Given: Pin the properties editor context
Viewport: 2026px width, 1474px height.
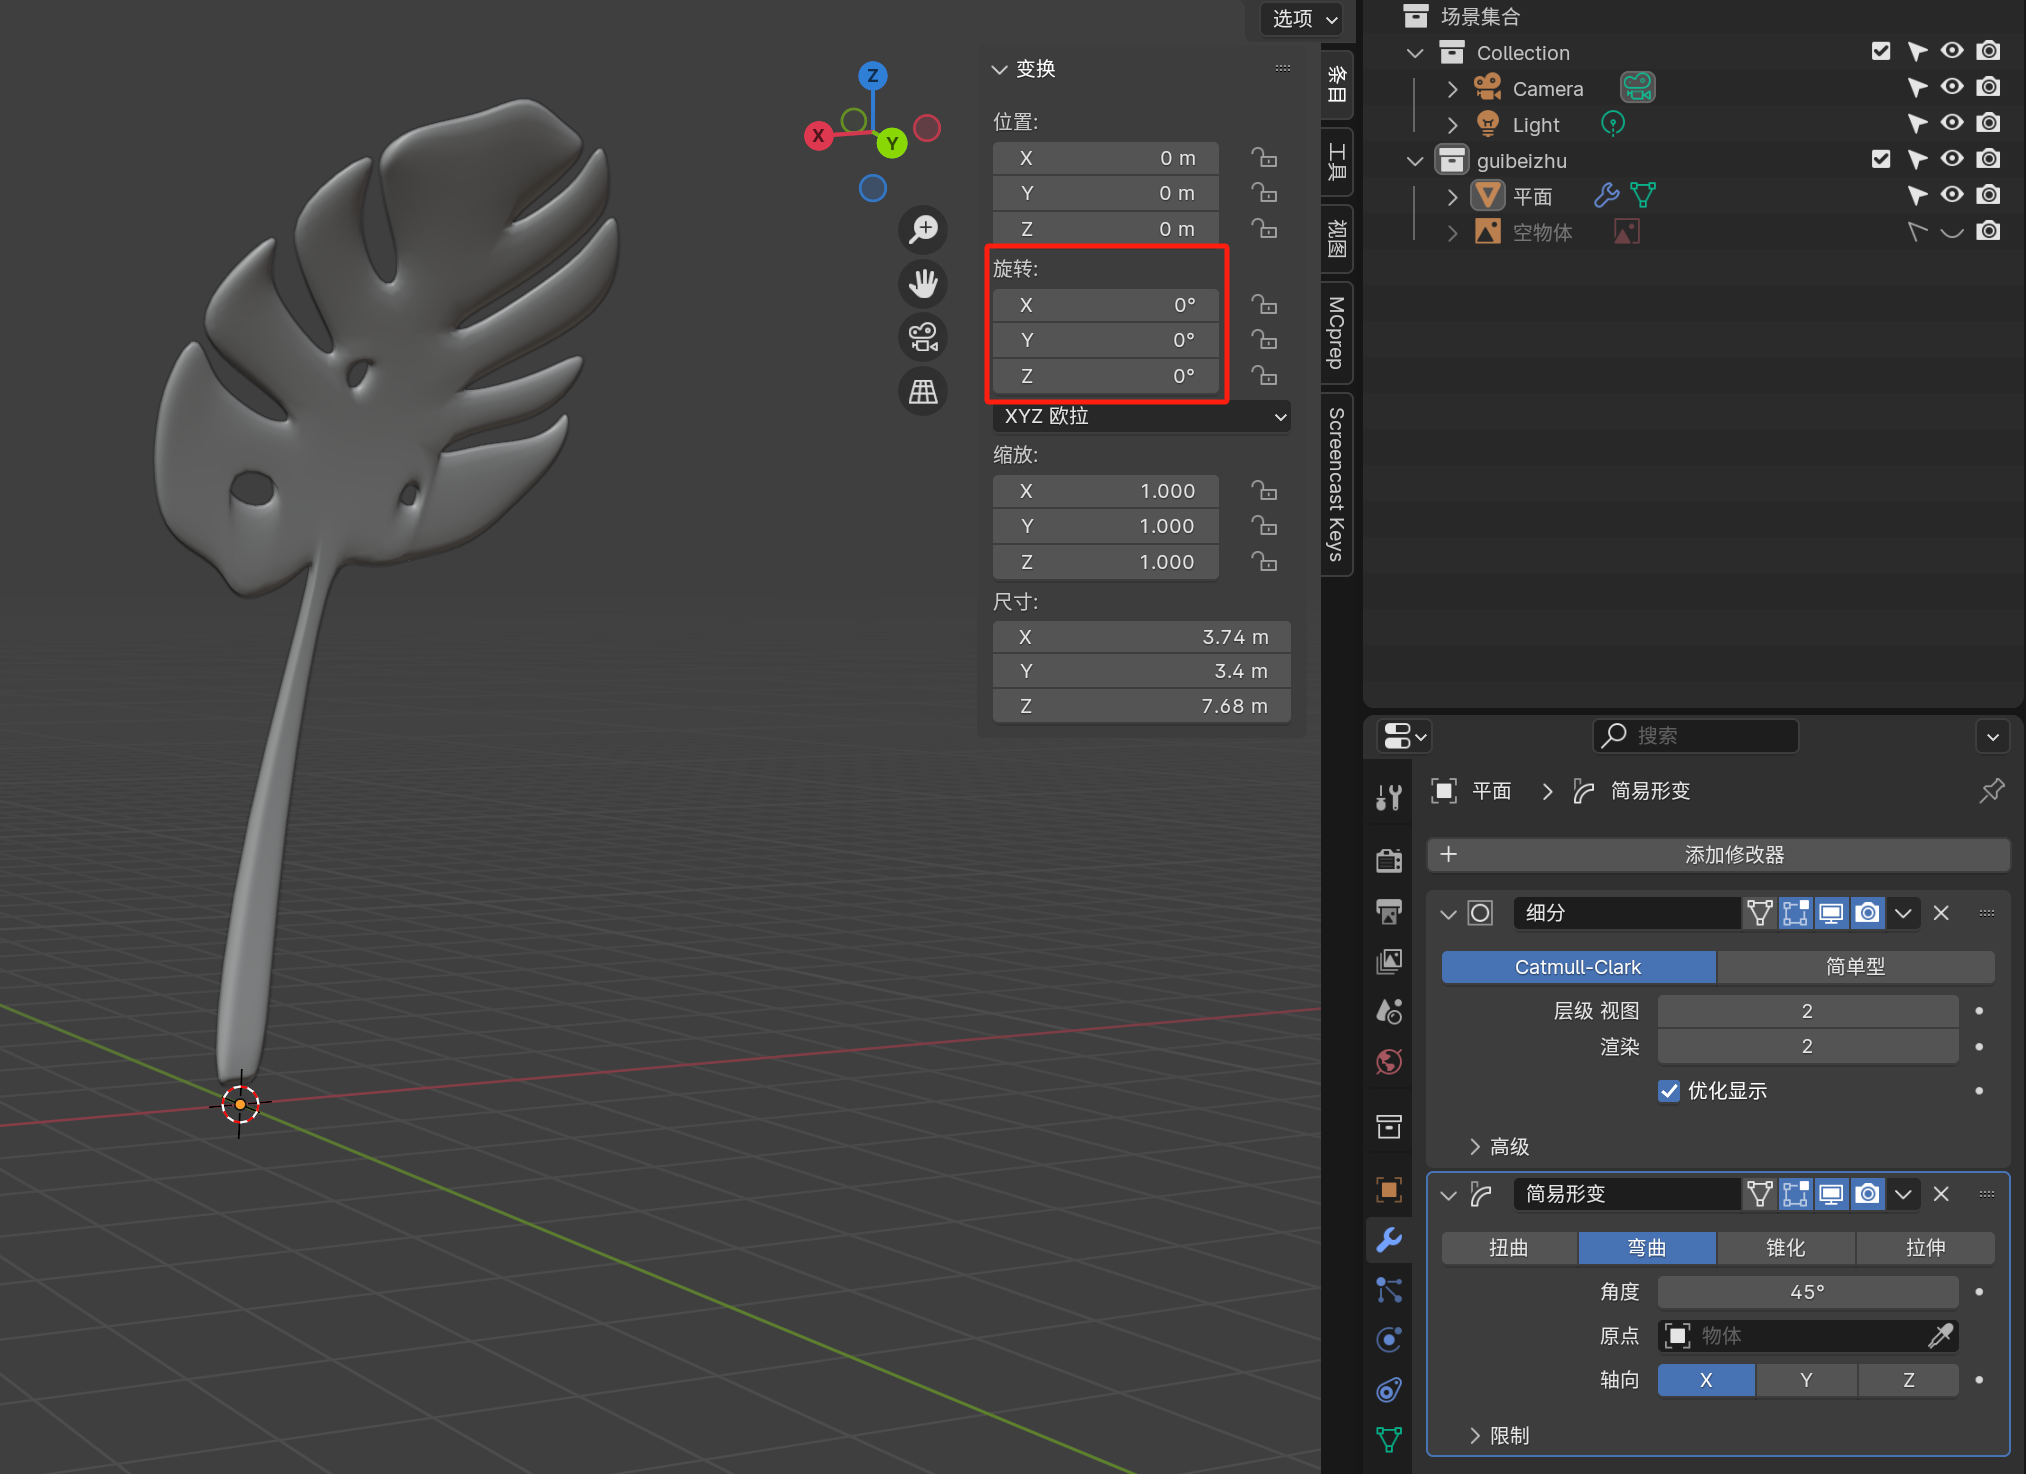Looking at the screenshot, I should [1991, 791].
